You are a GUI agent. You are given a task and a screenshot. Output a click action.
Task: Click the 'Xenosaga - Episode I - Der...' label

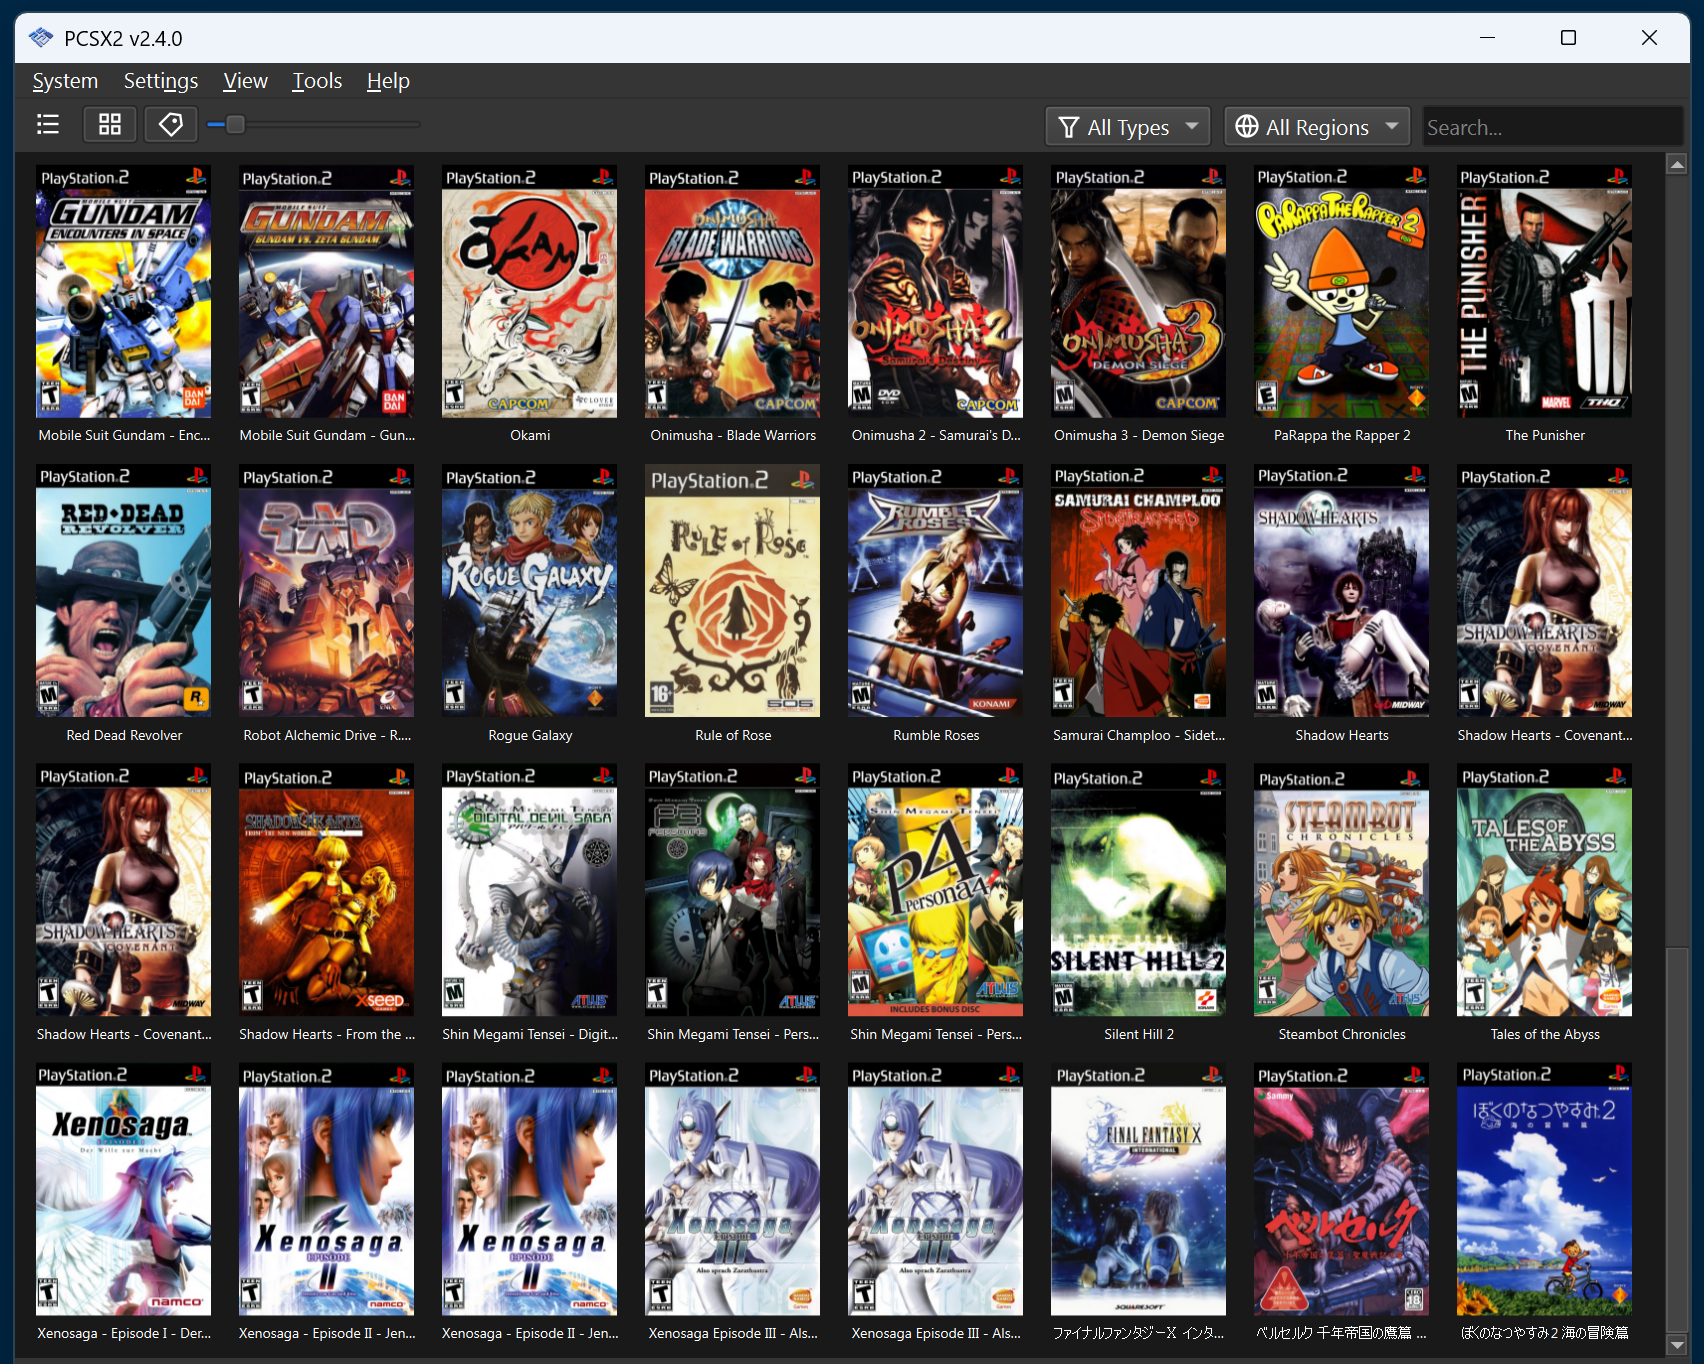124,1333
